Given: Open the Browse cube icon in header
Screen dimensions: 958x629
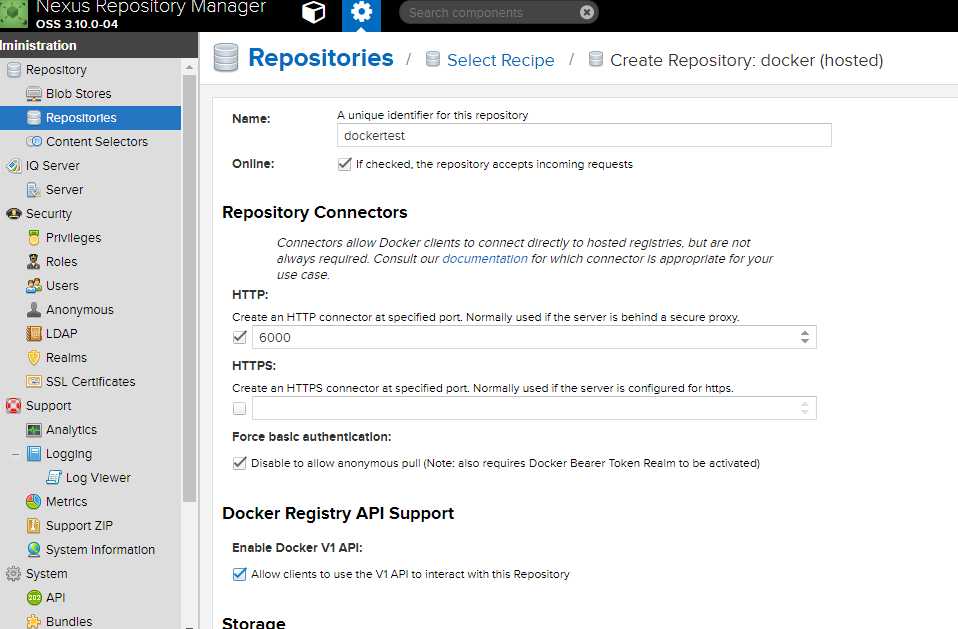Looking at the screenshot, I should point(313,13).
